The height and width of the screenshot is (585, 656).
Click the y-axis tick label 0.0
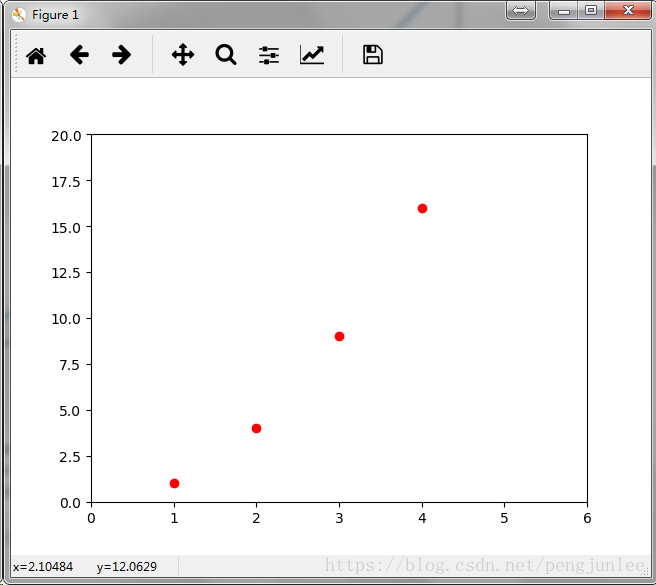coord(70,503)
